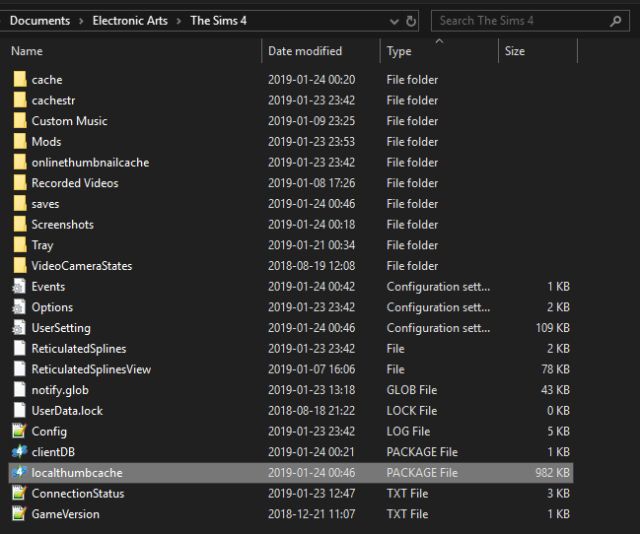Click the Options configuration file icon
This screenshot has height=534, width=640.
19,307
